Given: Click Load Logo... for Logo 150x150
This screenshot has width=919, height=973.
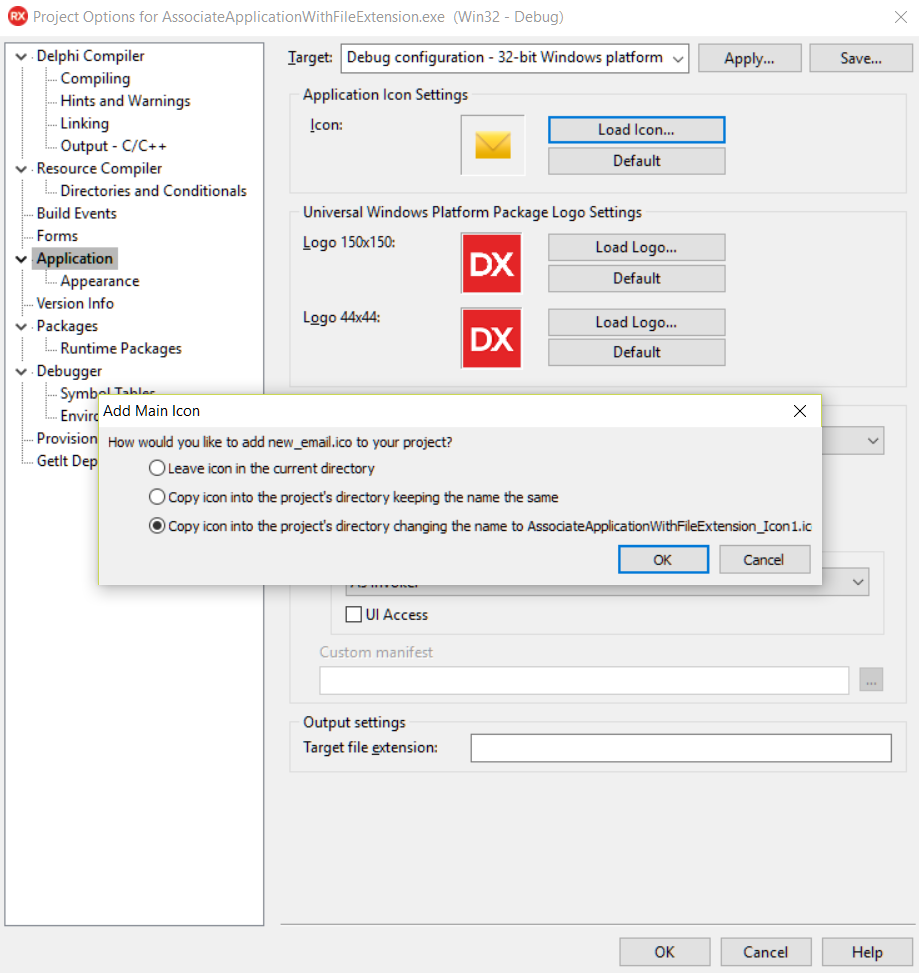Looking at the screenshot, I should pyautogui.click(x=637, y=247).
